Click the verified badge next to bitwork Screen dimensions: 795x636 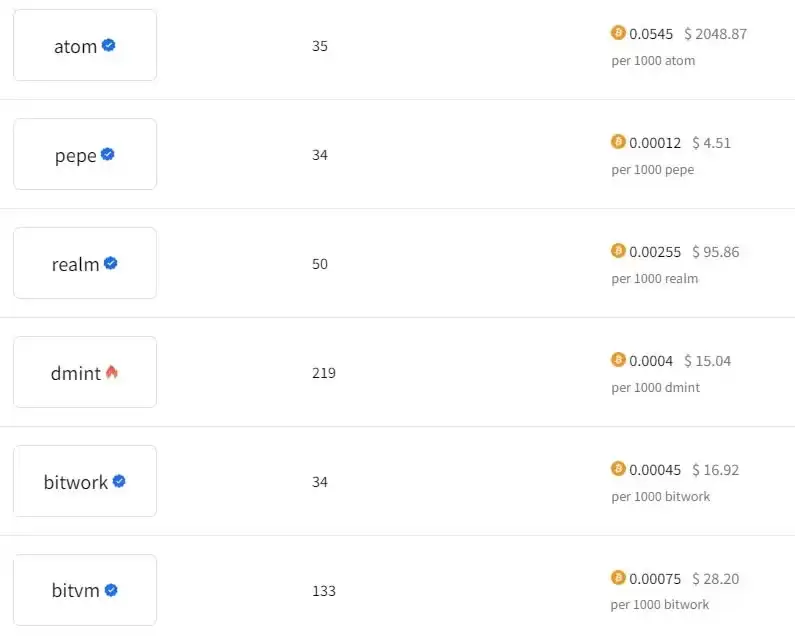pos(119,481)
